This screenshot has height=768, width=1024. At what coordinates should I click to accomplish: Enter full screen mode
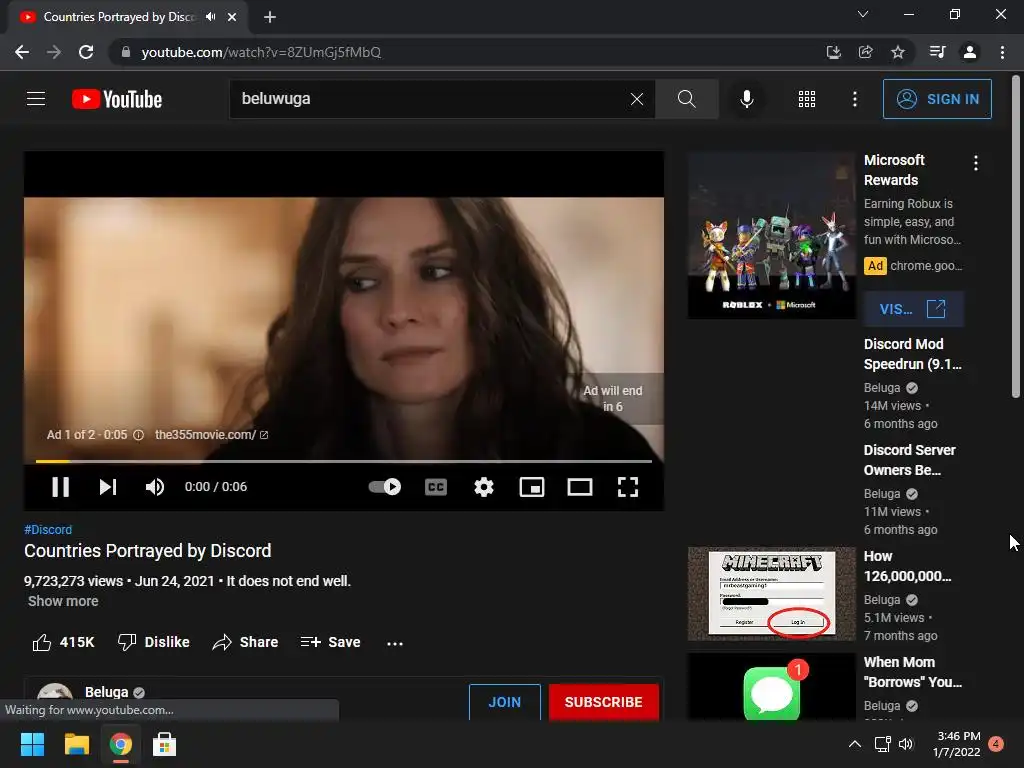628,487
